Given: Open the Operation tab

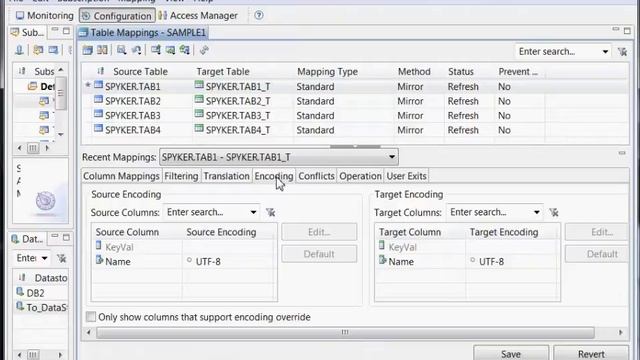Looking at the screenshot, I should 360,176.
